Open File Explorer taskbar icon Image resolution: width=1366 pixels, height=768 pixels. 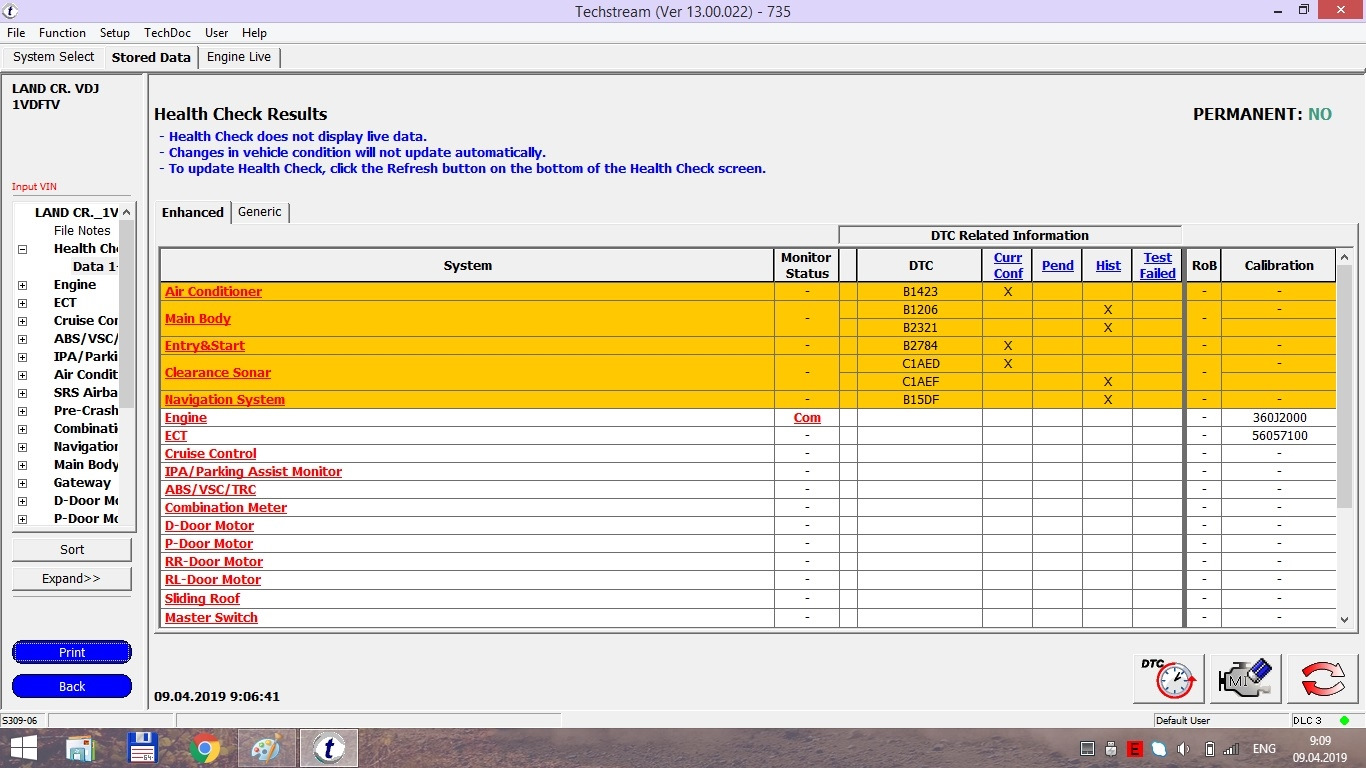(x=80, y=748)
